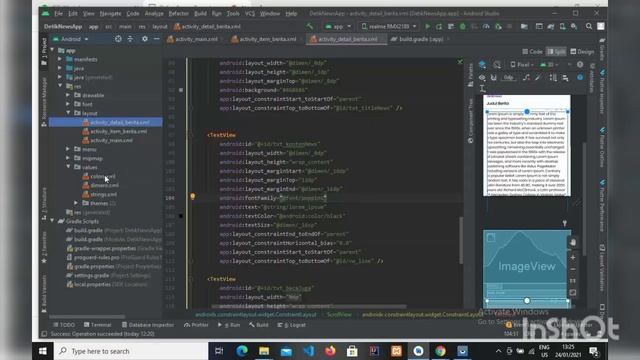Collapse the layout folder in tree
This screenshot has width=640, height=360.
68,113
